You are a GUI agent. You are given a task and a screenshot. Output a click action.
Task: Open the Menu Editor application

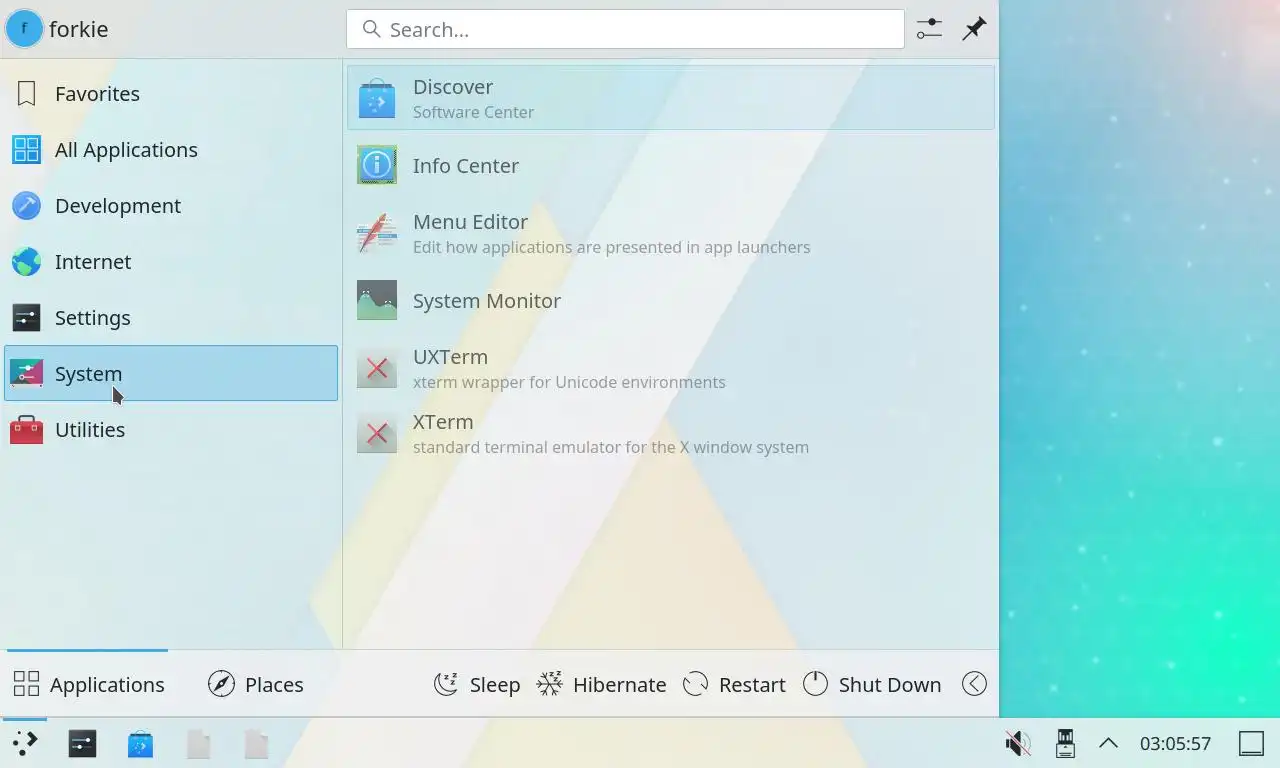click(x=670, y=233)
